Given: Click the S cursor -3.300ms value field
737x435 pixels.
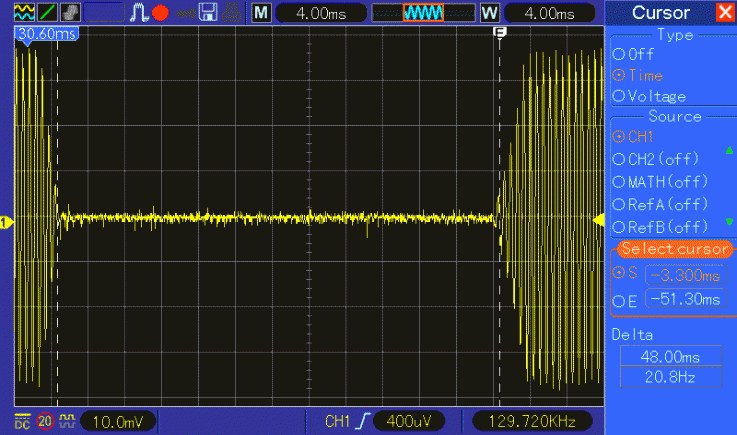Looking at the screenshot, I should [684, 275].
